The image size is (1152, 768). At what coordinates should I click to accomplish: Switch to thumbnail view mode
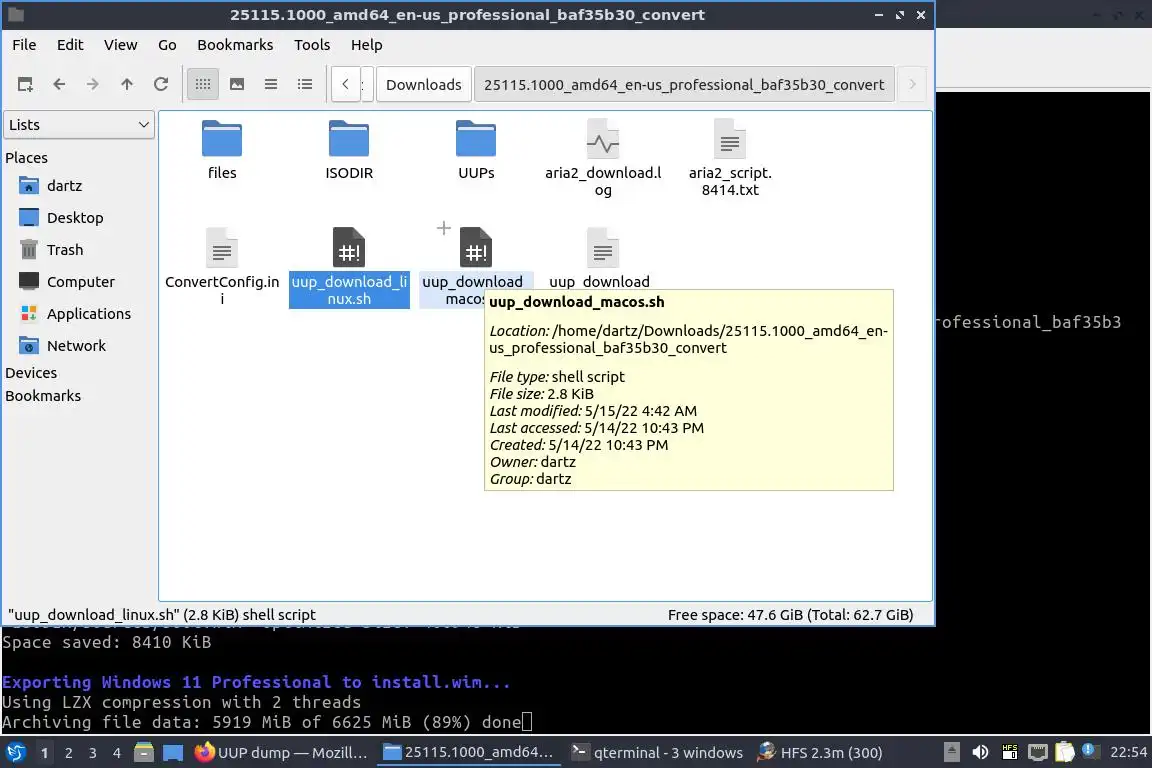tap(237, 85)
